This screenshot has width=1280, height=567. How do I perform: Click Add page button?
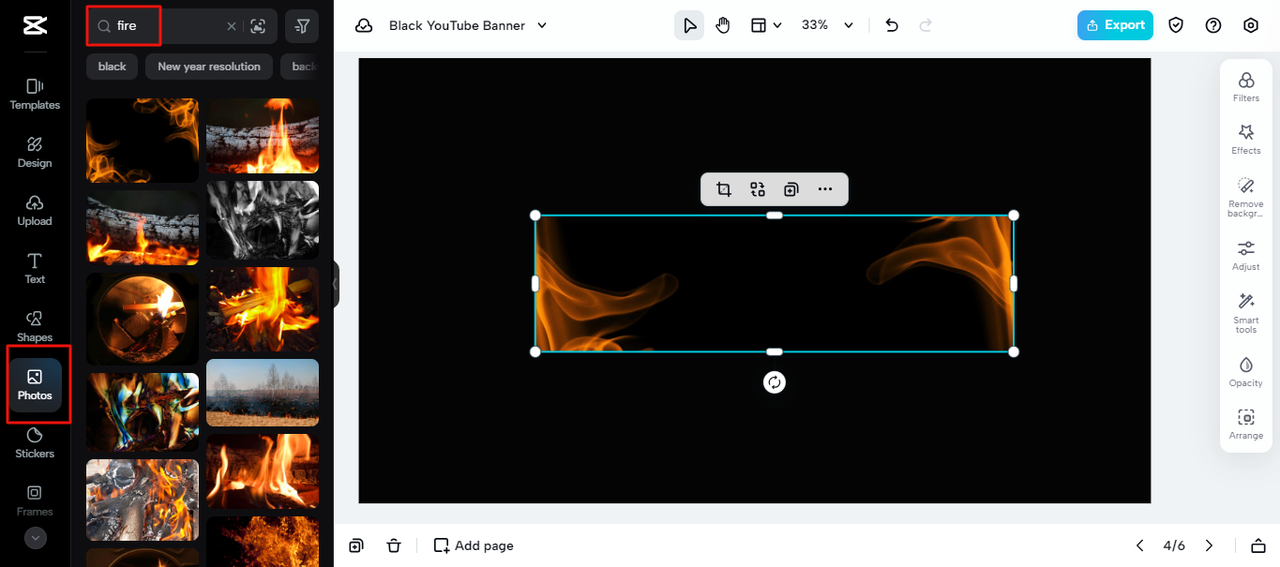click(474, 545)
